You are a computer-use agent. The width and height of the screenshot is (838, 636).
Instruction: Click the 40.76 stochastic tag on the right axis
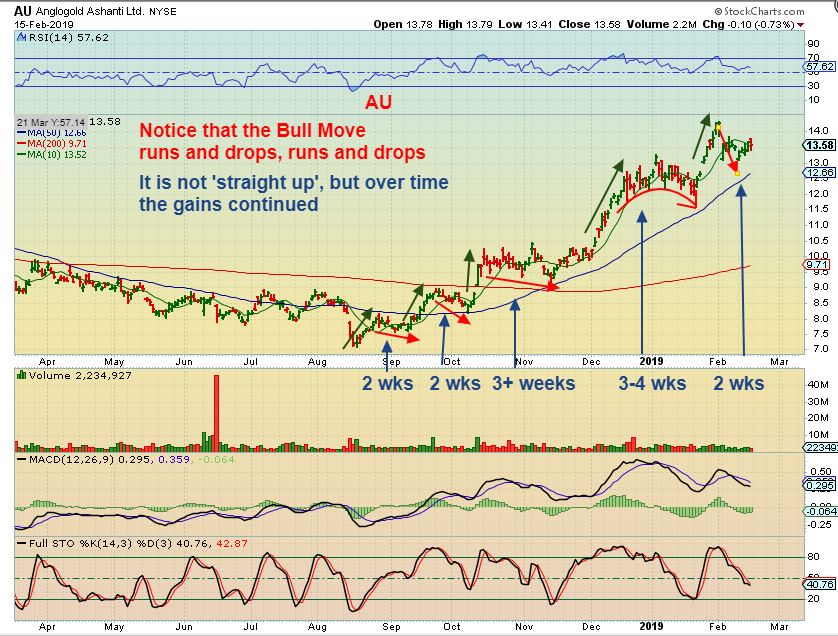820,584
